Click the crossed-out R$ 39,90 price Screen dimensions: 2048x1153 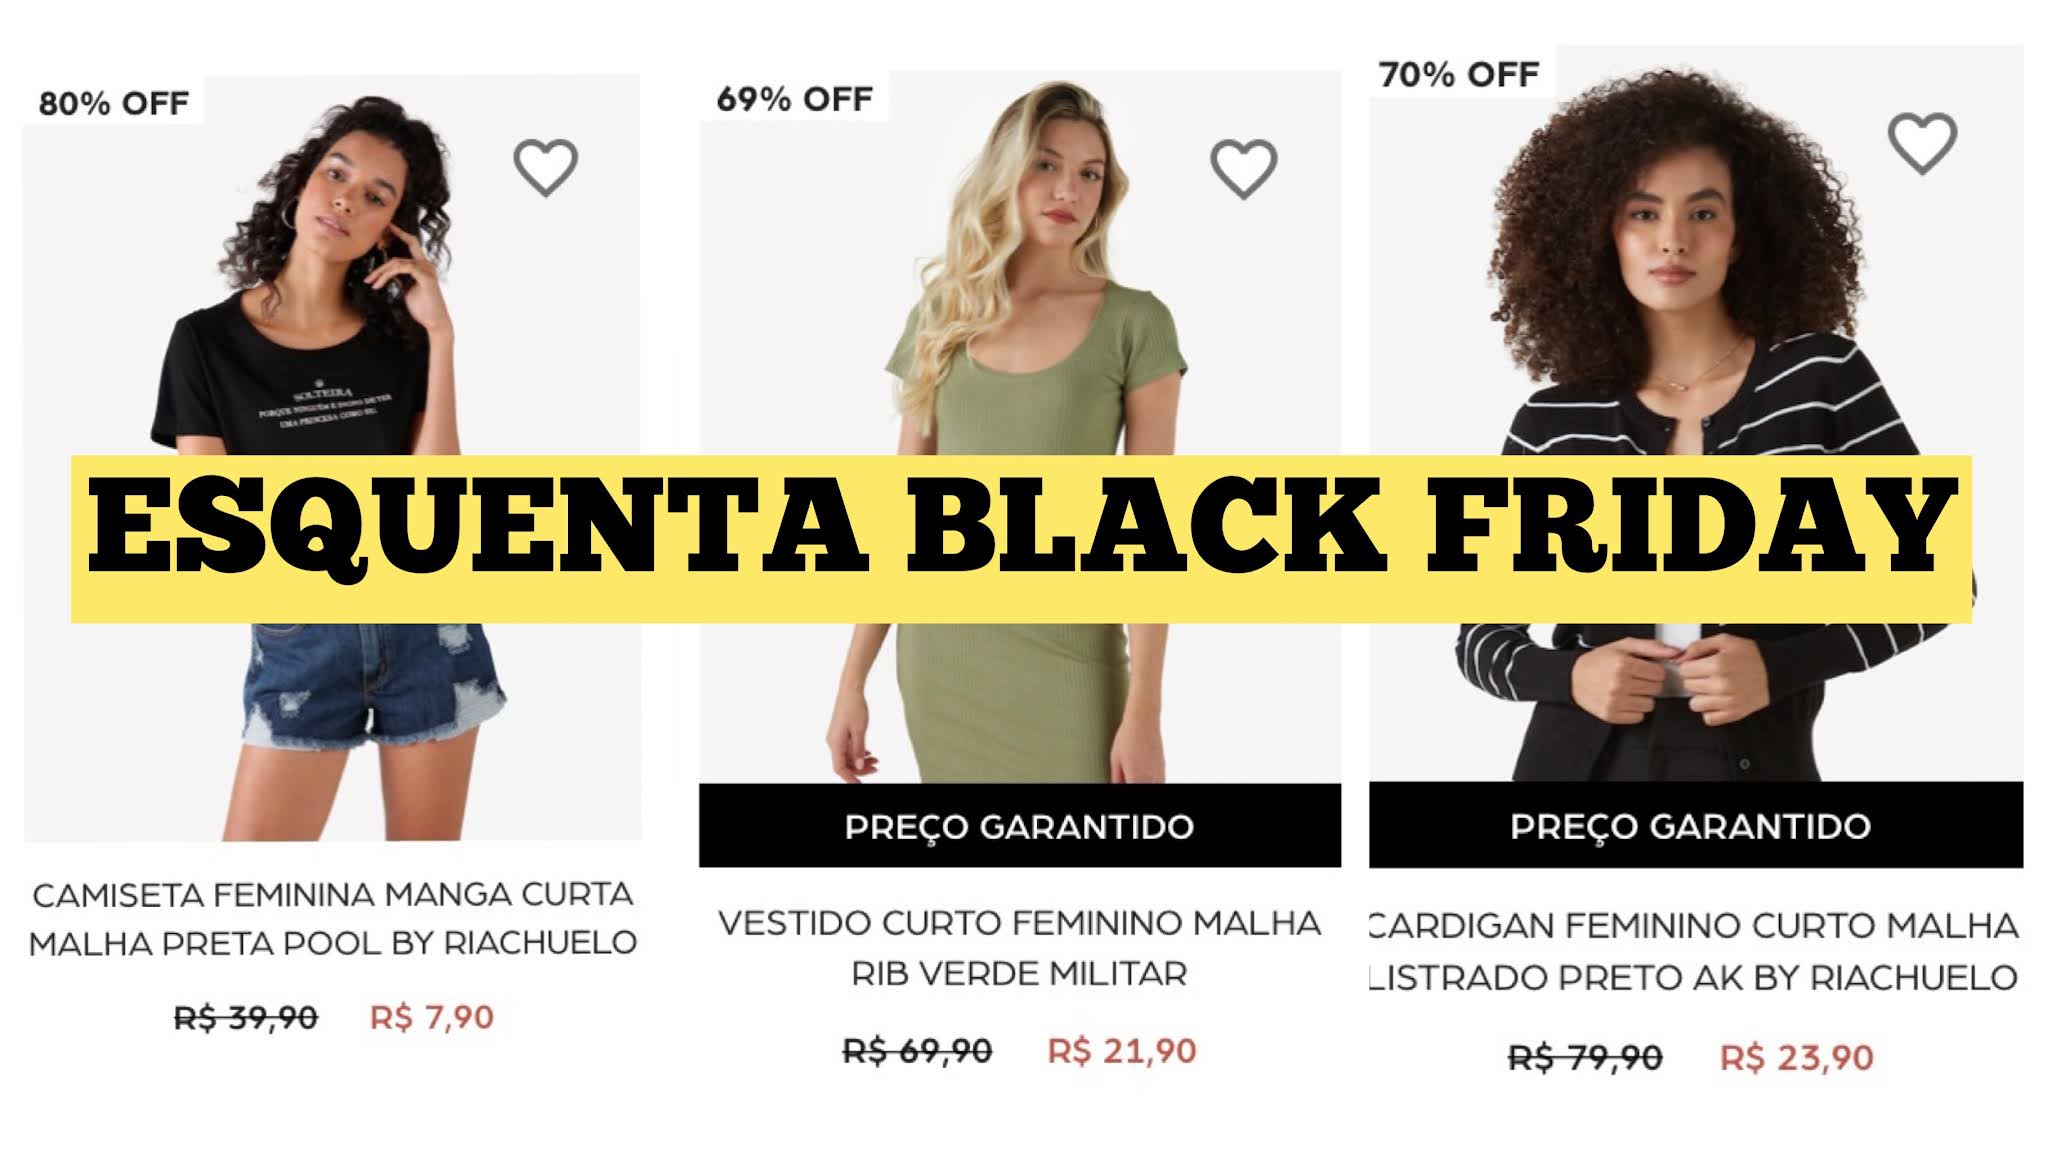point(246,1018)
